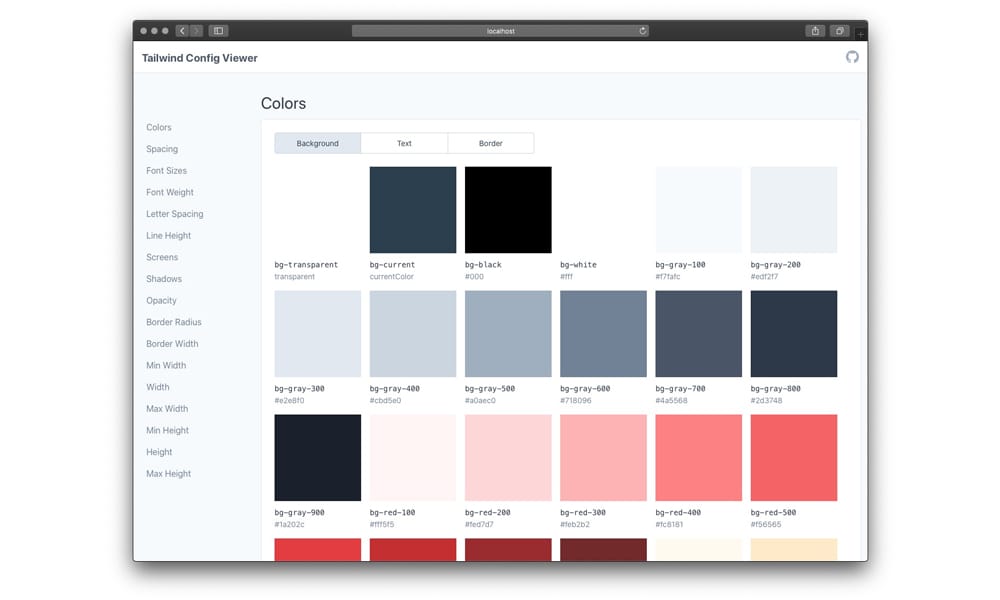This screenshot has width=1000, height=600.
Task: Toggle the Safari sidebar icon
Action: [219, 31]
